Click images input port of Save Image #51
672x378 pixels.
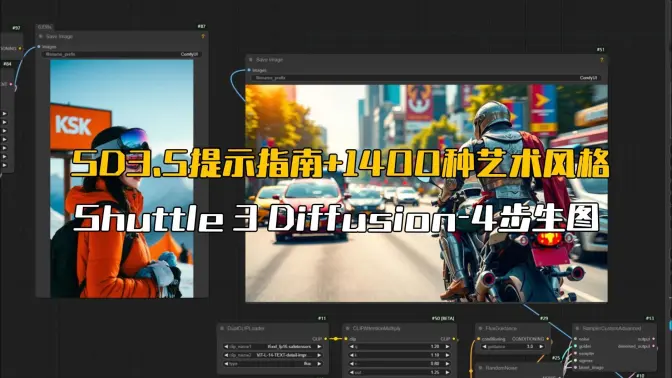coord(249,70)
